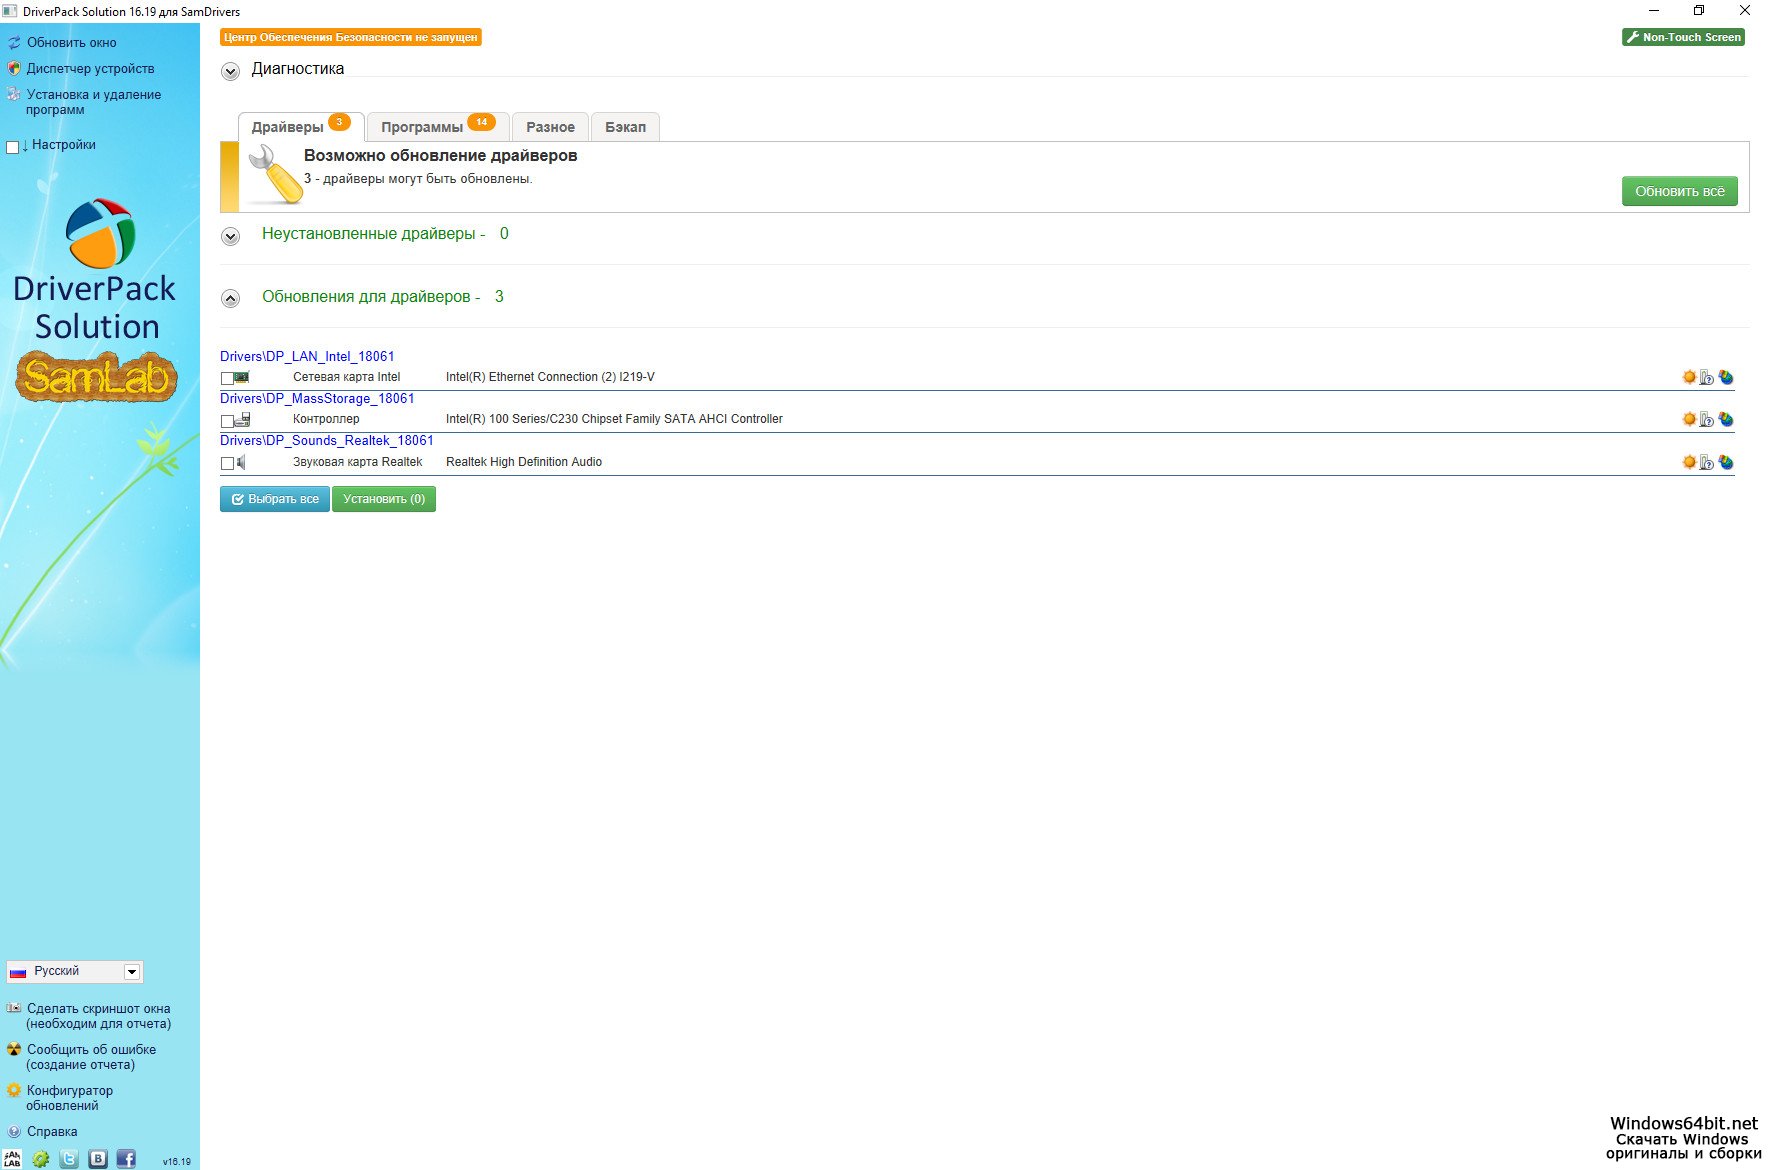Screen dimensions: 1770x1170
Task: Click the green gear icon at sidebar bottom
Action: point(41,1158)
